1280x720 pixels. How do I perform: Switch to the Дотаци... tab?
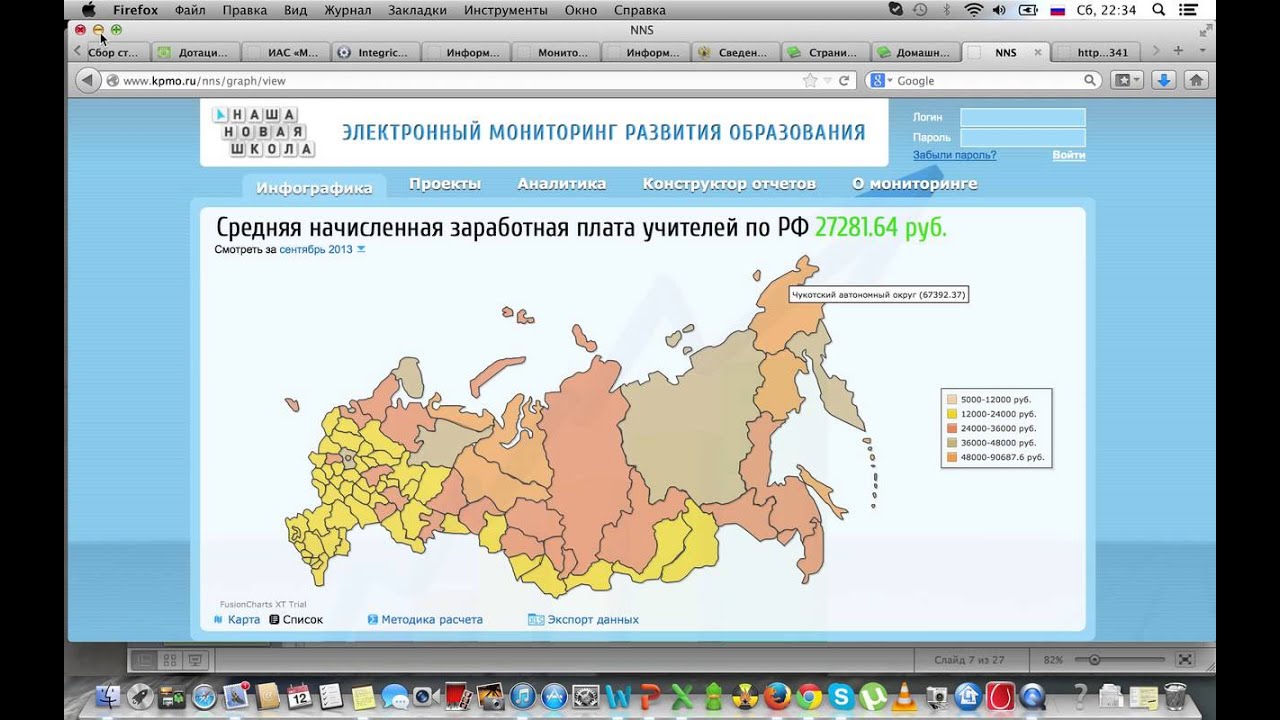tap(194, 52)
